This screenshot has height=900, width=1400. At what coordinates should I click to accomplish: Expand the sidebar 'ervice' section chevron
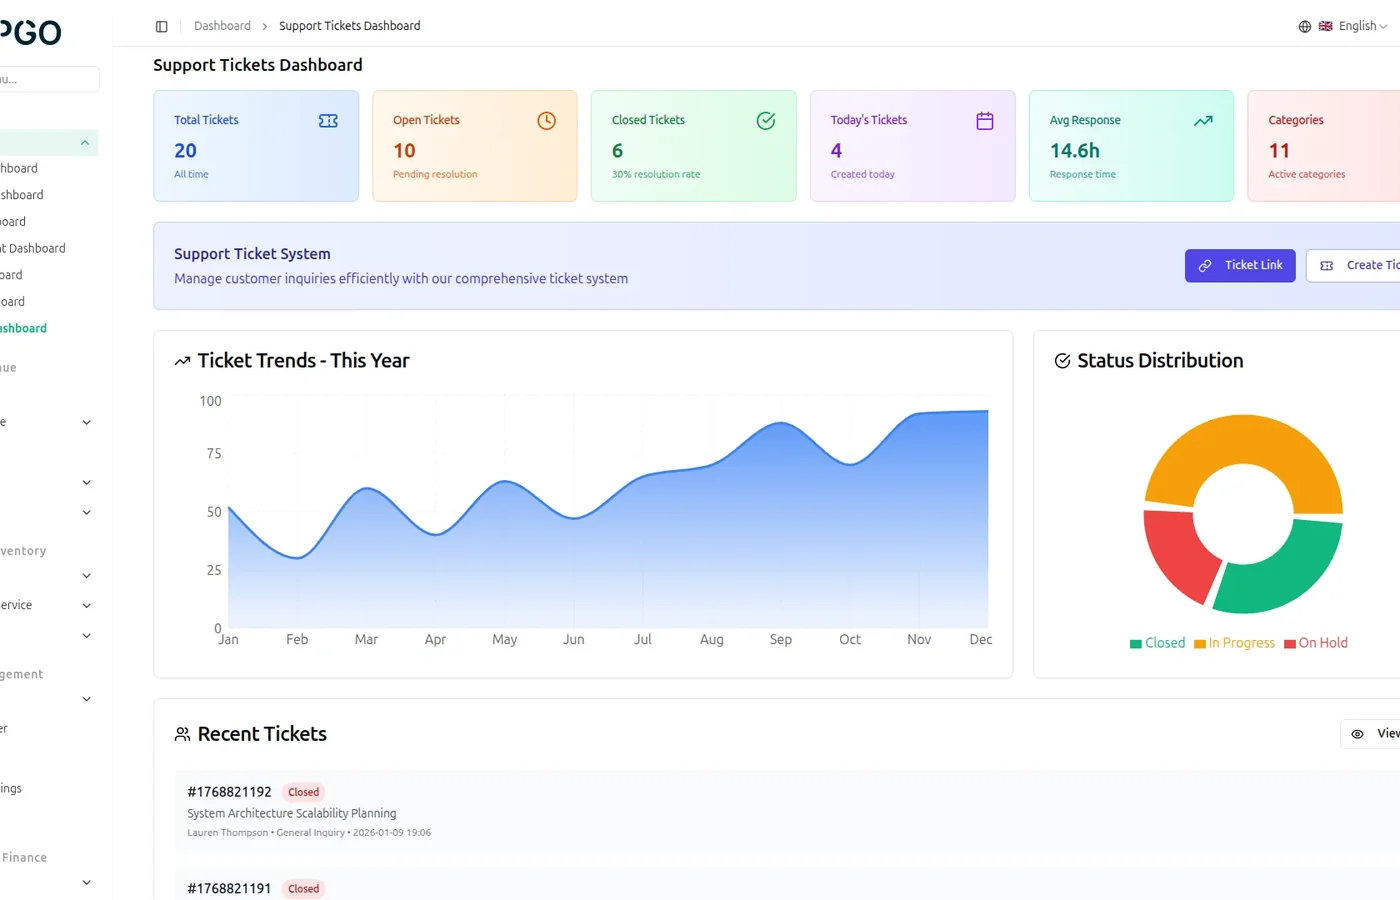(x=87, y=606)
